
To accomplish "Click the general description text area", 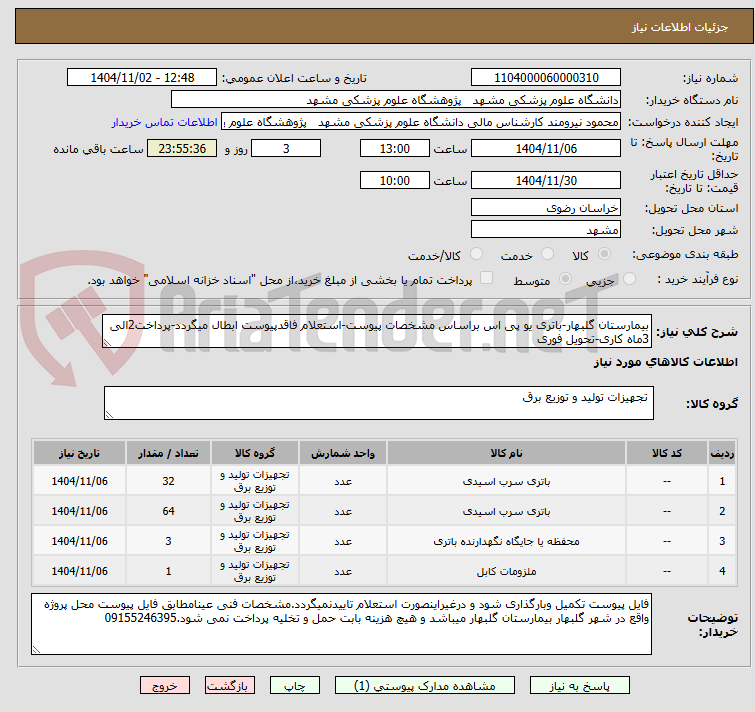I will tap(377, 331).
